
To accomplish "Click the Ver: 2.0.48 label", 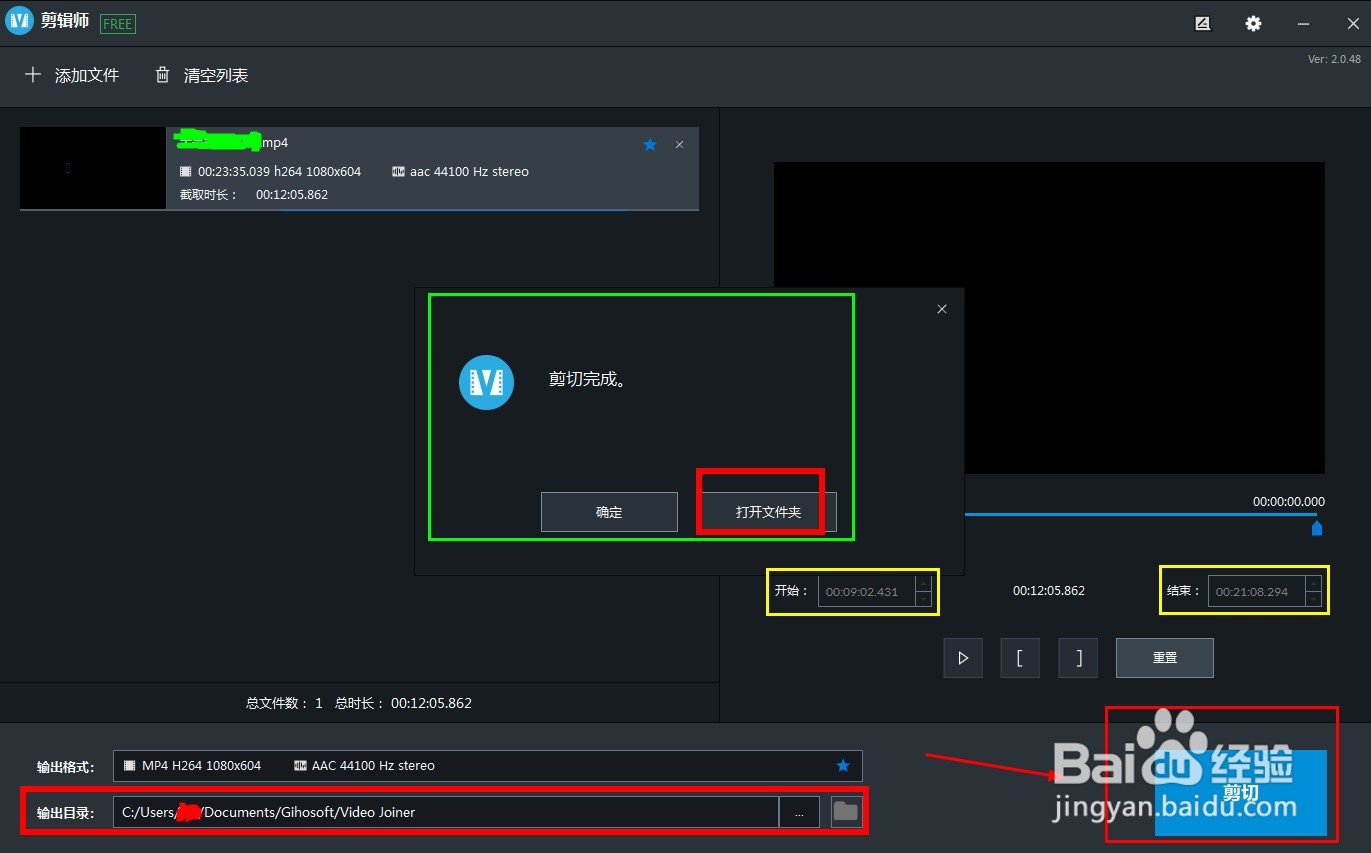I will (x=1334, y=60).
